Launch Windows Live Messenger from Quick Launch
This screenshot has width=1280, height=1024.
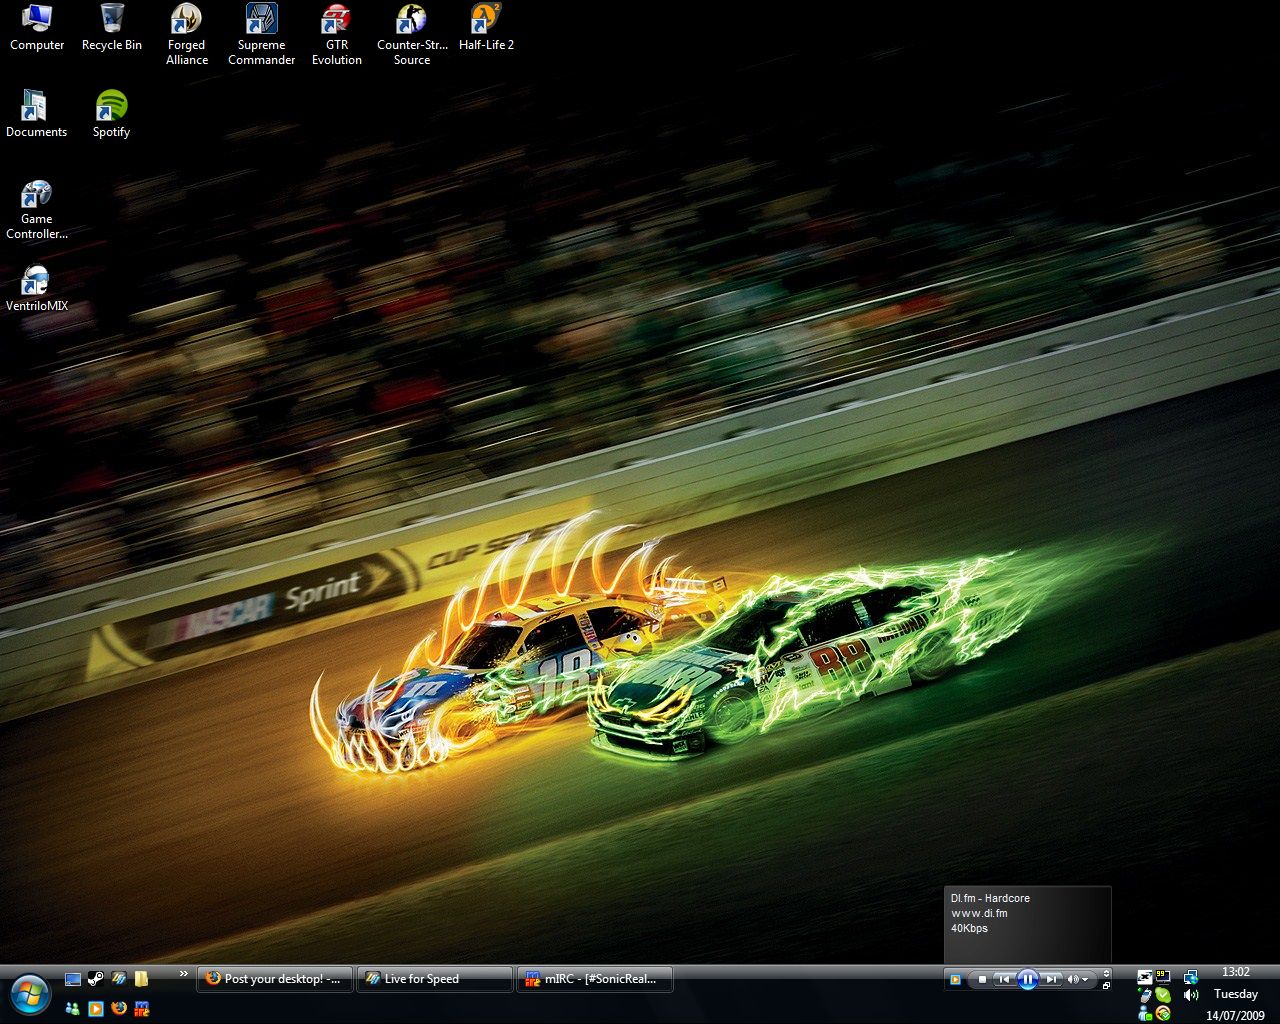(x=72, y=1008)
